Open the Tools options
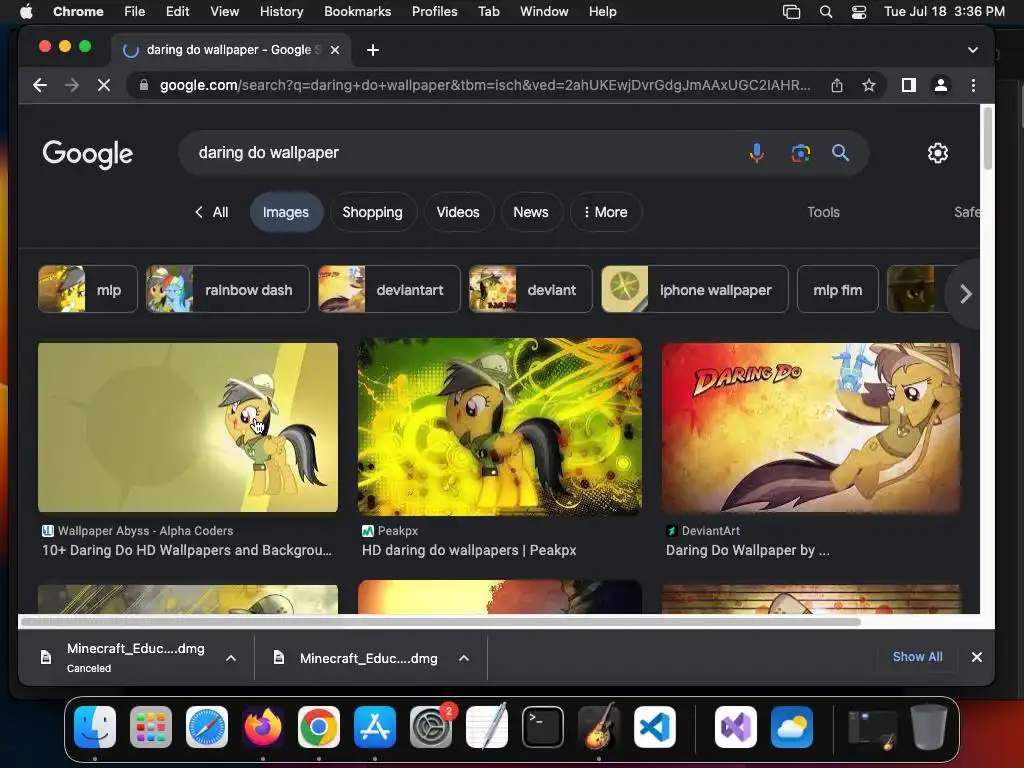The image size is (1024, 768). 823,212
